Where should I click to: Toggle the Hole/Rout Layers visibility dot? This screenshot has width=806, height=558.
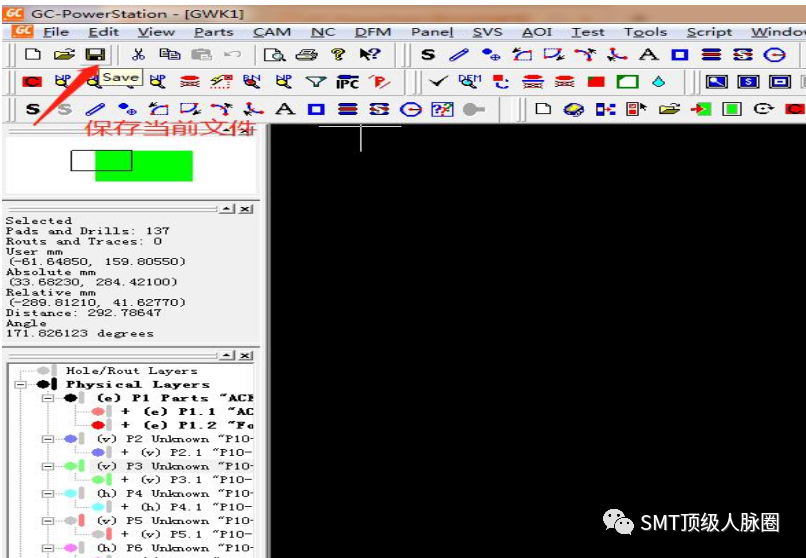pyautogui.click(x=43, y=370)
